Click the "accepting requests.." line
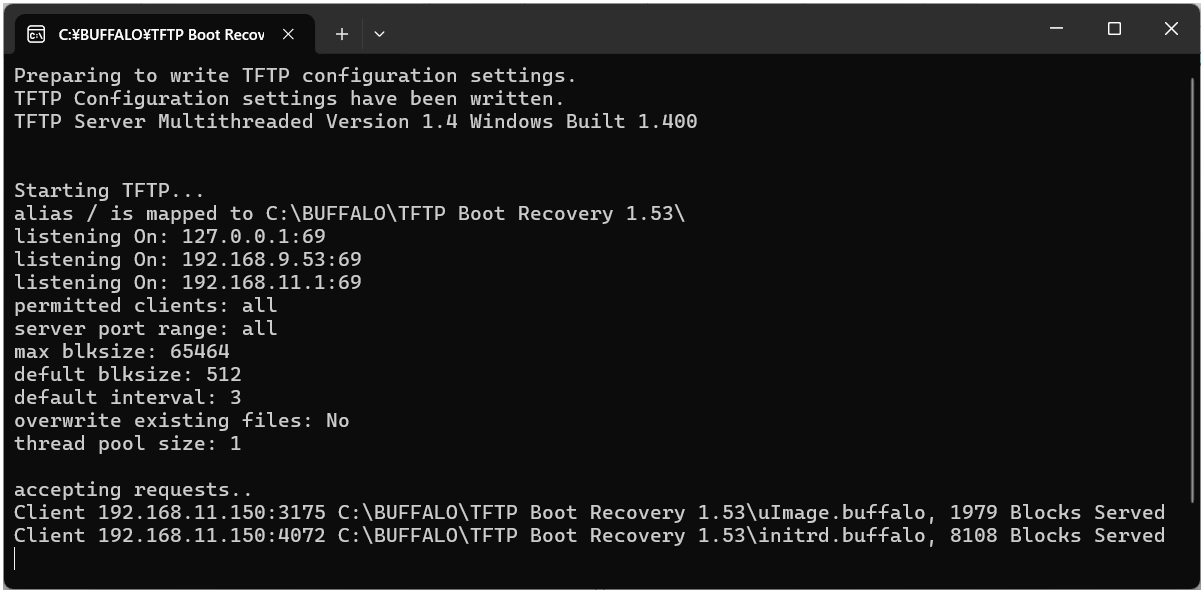This screenshot has height=593, width=1204. (133, 489)
